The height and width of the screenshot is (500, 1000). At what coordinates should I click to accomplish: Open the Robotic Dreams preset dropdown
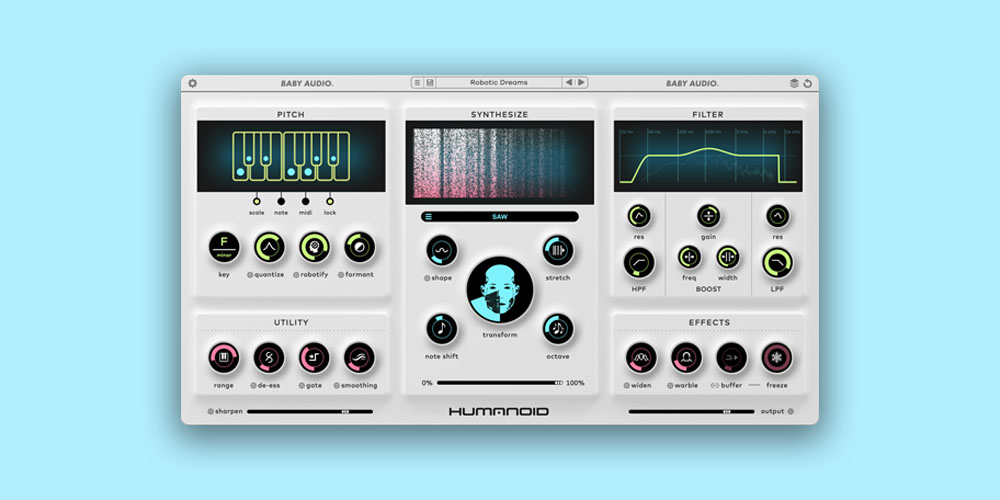click(x=499, y=83)
